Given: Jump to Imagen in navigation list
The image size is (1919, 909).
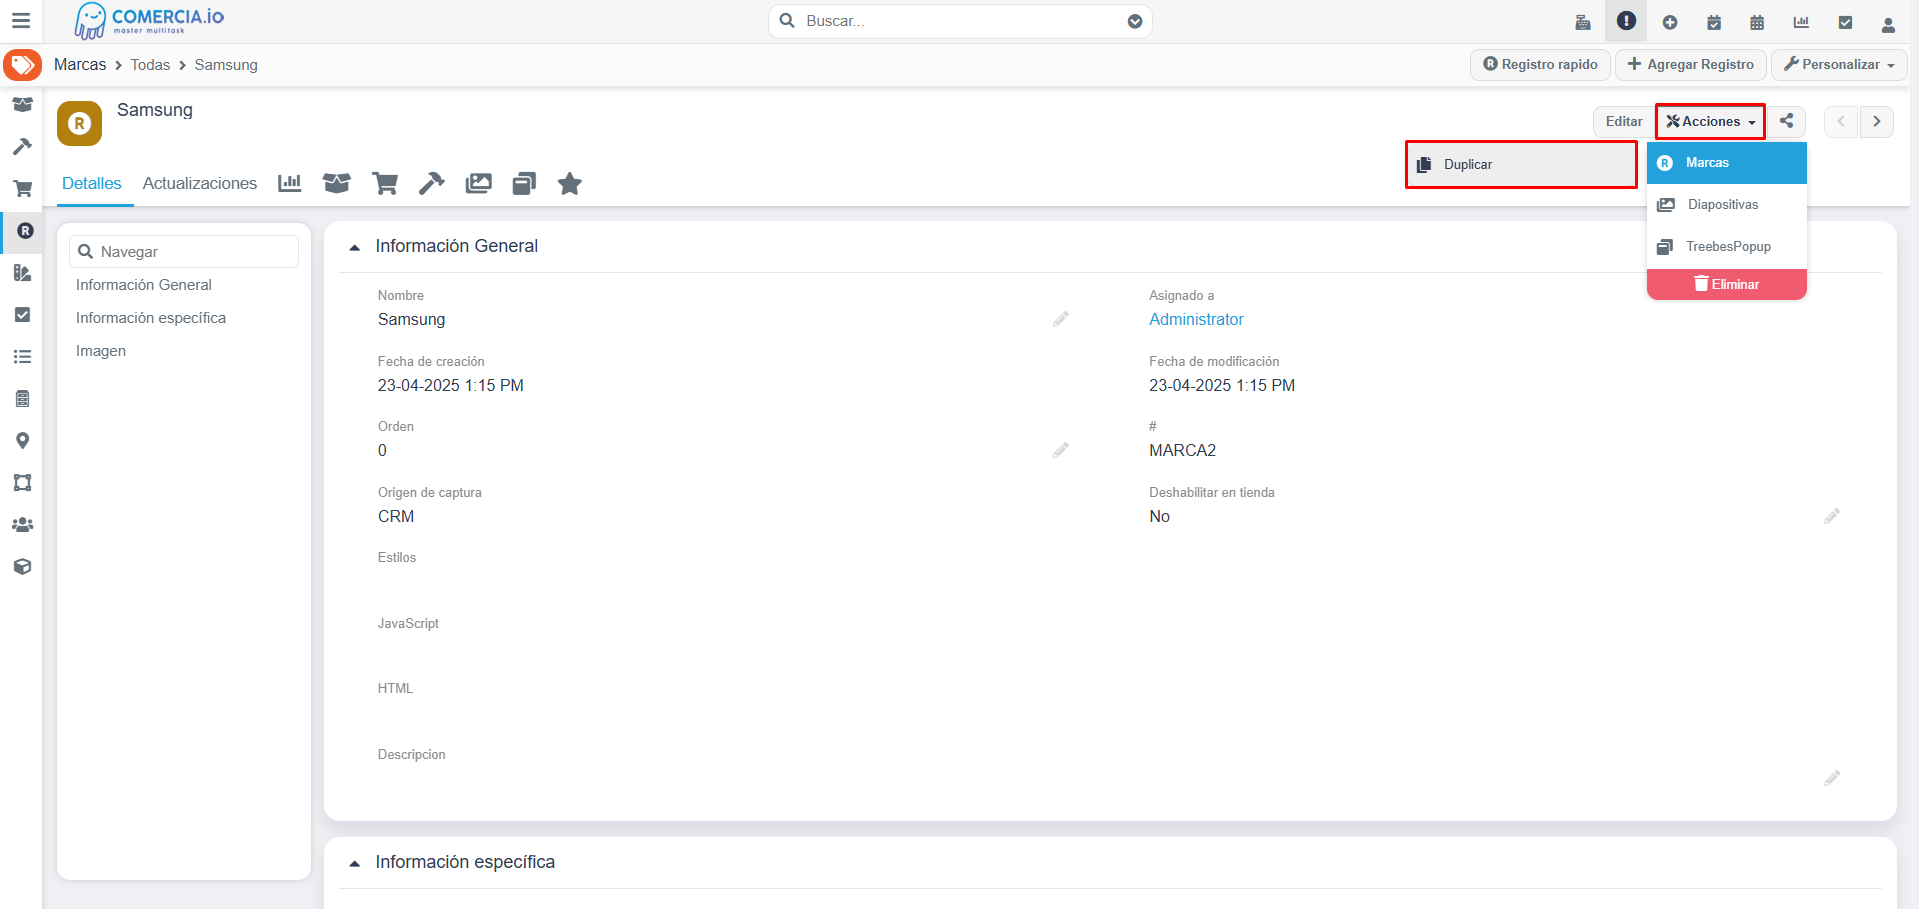Looking at the screenshot, I should tap(101, 351).
